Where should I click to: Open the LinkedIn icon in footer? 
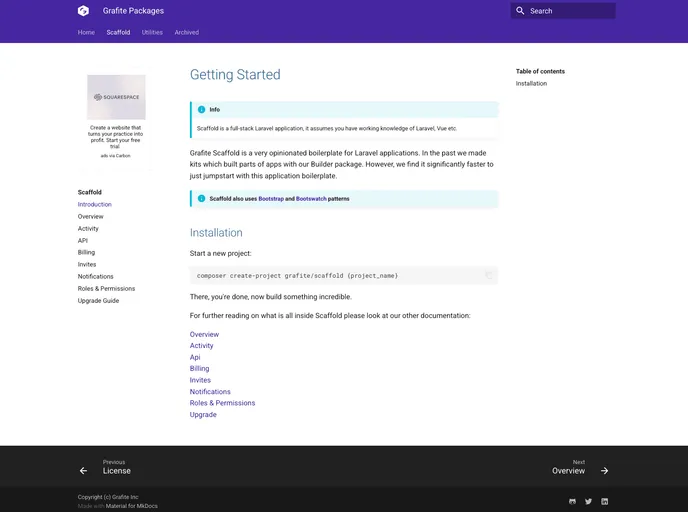605,501
